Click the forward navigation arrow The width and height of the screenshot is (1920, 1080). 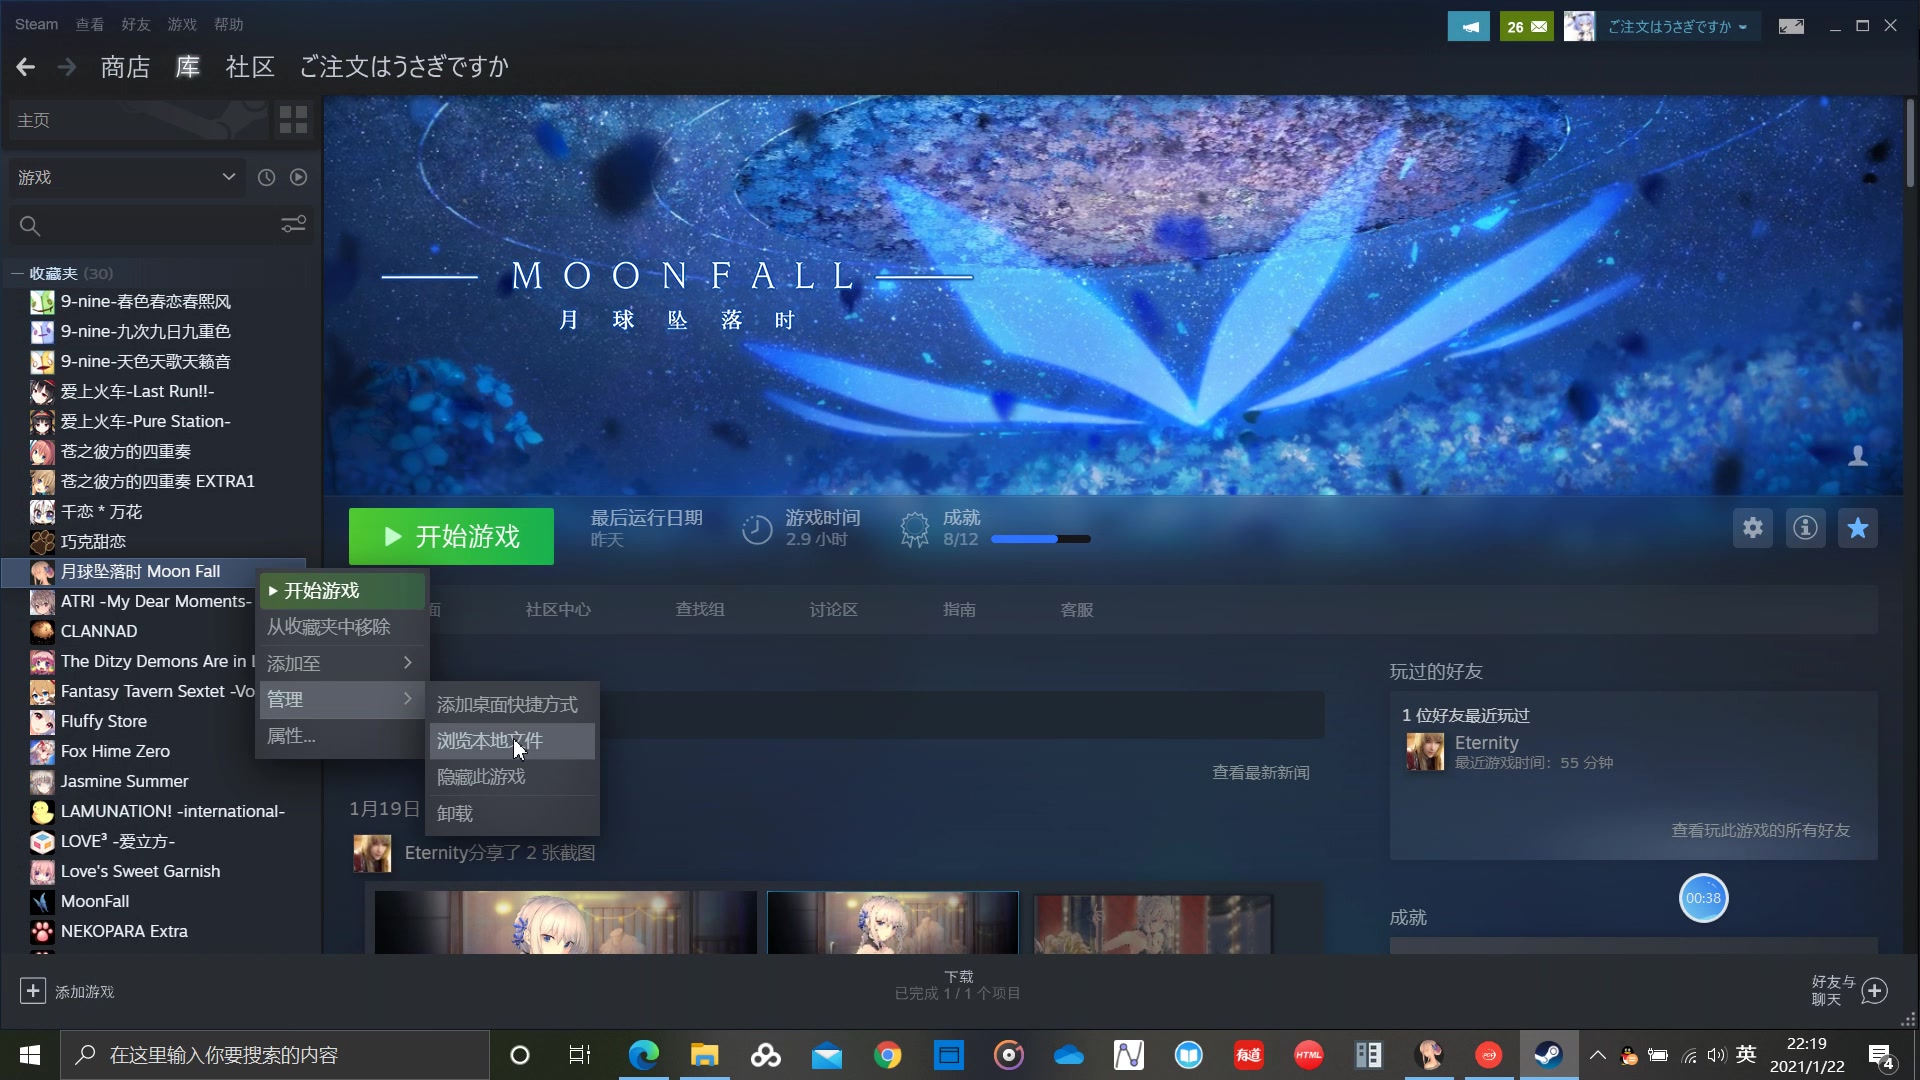67,67
